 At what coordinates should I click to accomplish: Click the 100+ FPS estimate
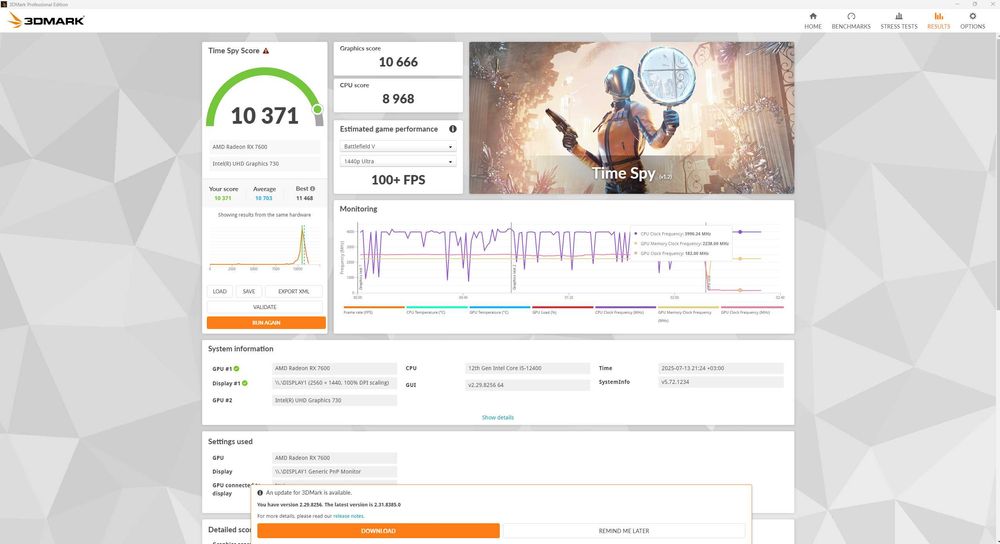[x=398, y=180]
